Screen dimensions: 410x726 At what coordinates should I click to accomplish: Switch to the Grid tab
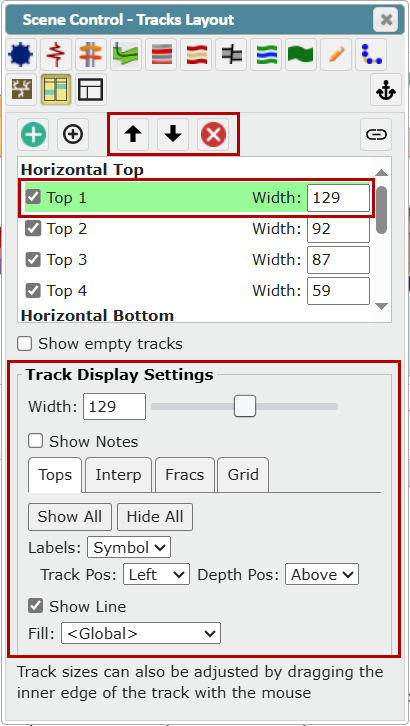243,475
